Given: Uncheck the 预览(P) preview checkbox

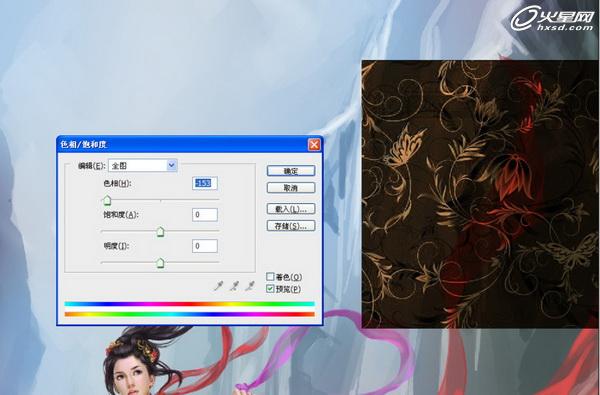Looking at the screenshot, I should (x=270, y=289).
